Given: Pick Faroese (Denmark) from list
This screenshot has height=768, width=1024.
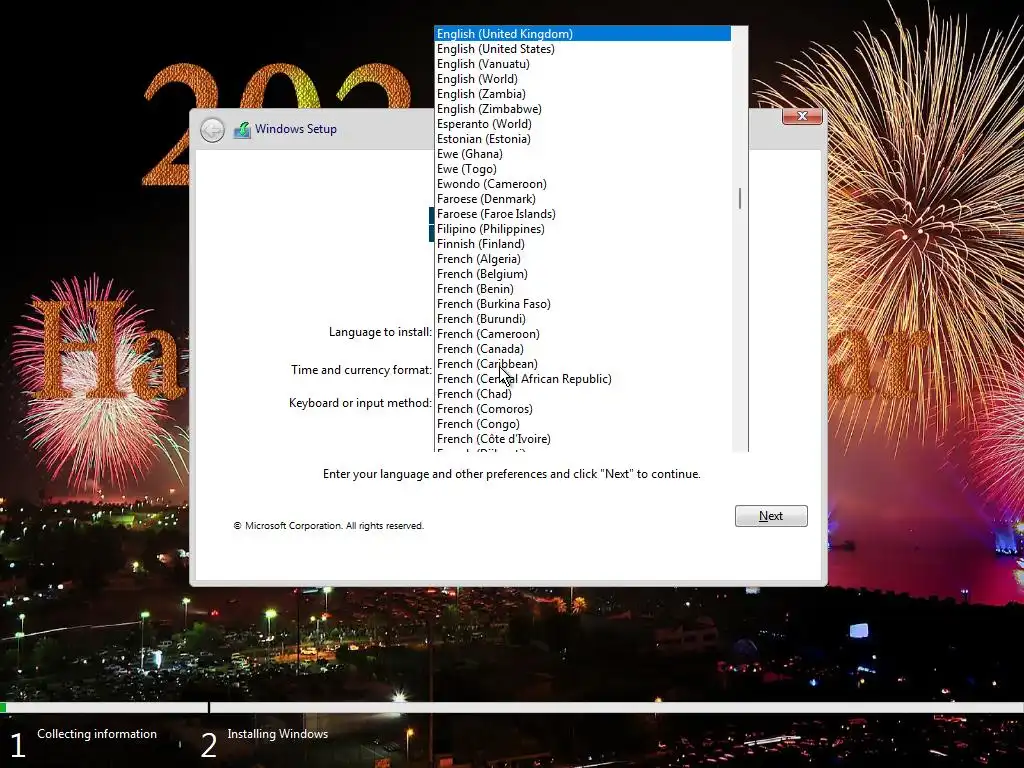Looking at the screenshot, I should (x=583, y=199).
